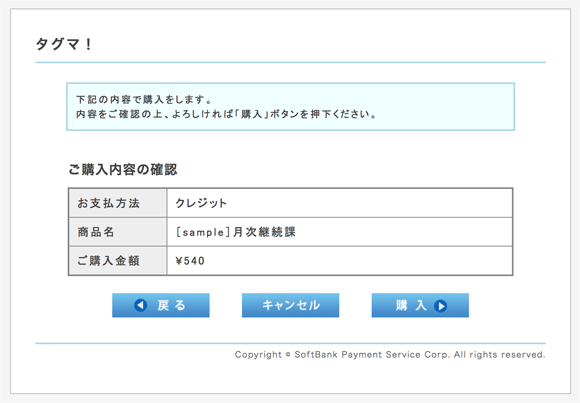
Task: Click the 内容をご確認の上 instruction line
Action: 226,114
